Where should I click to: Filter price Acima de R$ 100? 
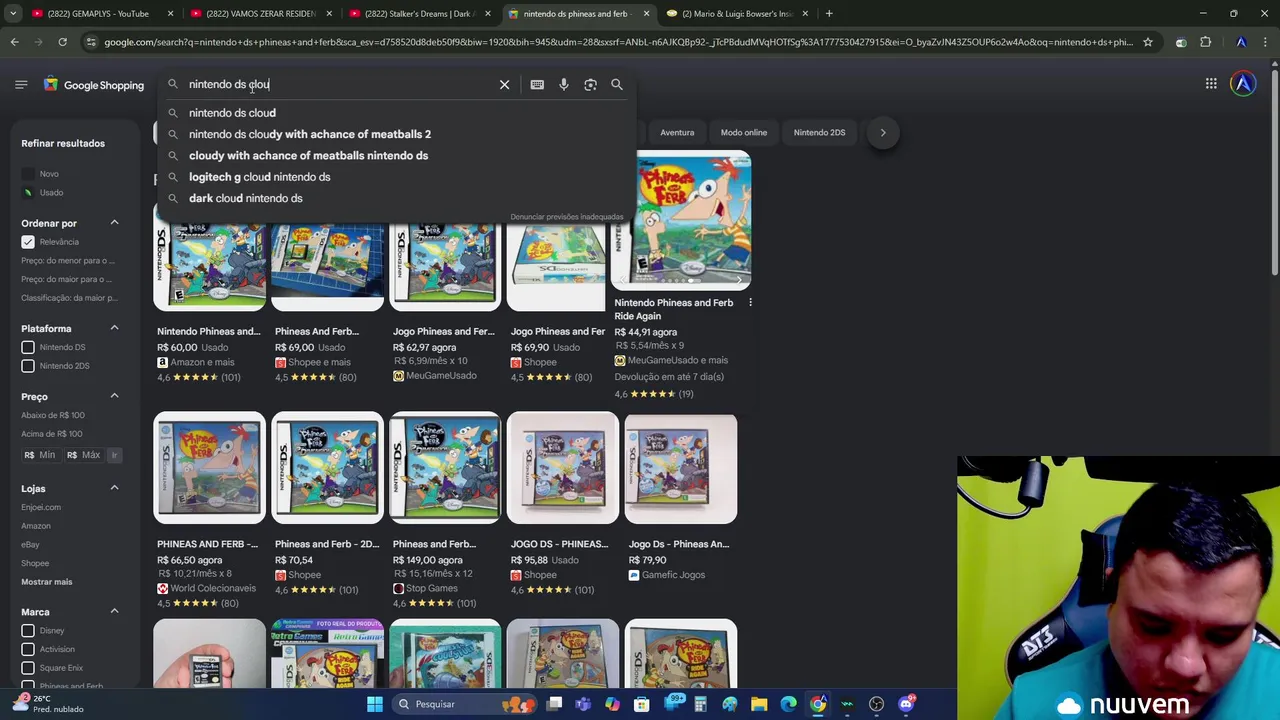(52, 434)
